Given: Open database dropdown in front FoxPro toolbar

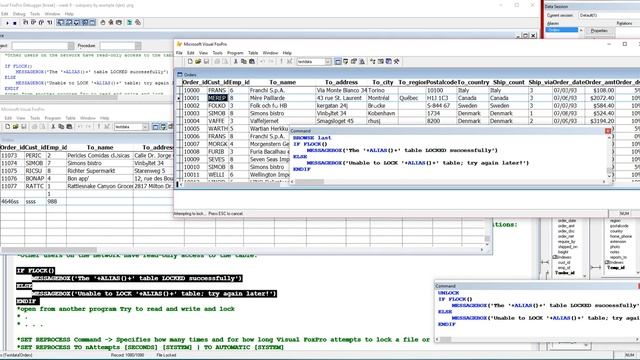Looking at the screenshot, I should pos(328,62).
